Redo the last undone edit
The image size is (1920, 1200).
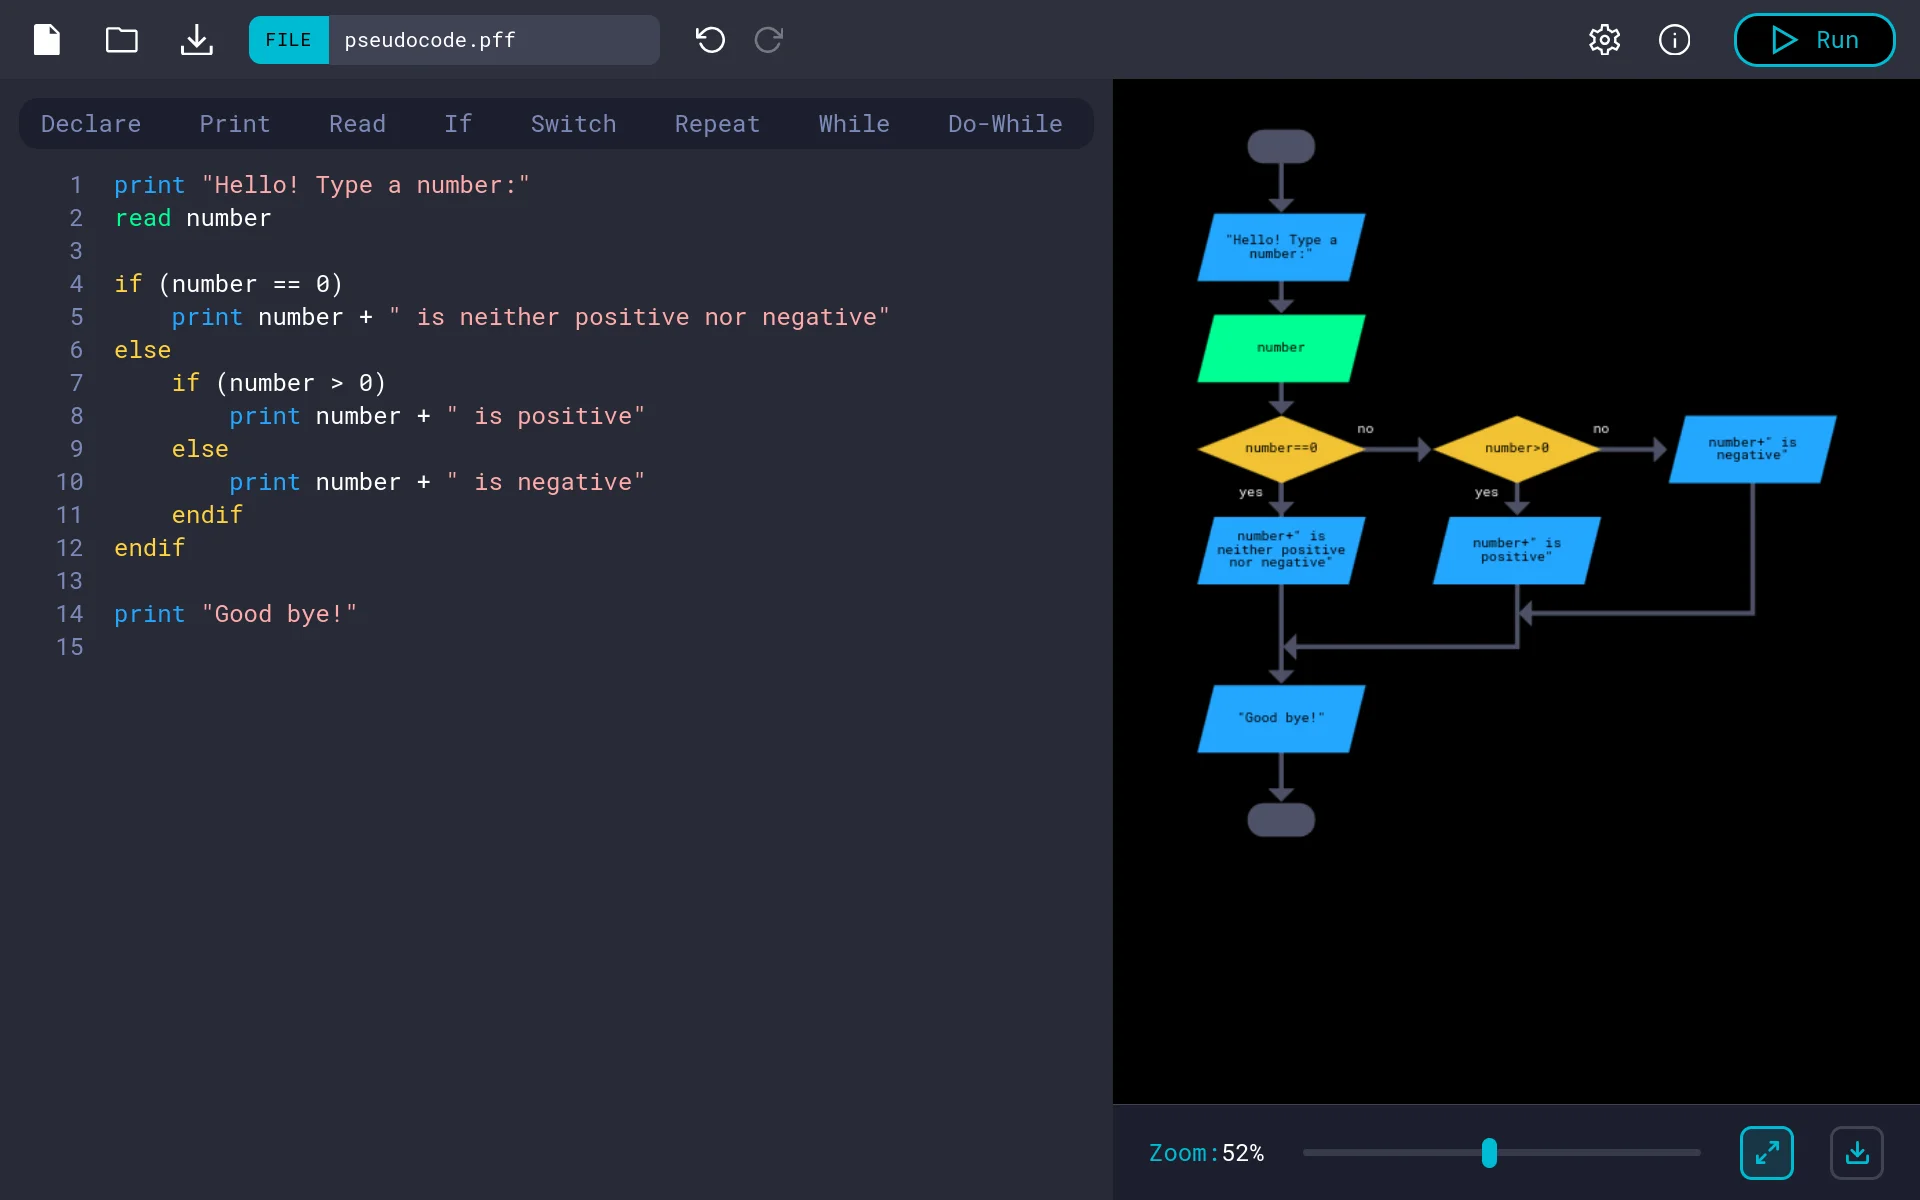(x=769, y=40)
